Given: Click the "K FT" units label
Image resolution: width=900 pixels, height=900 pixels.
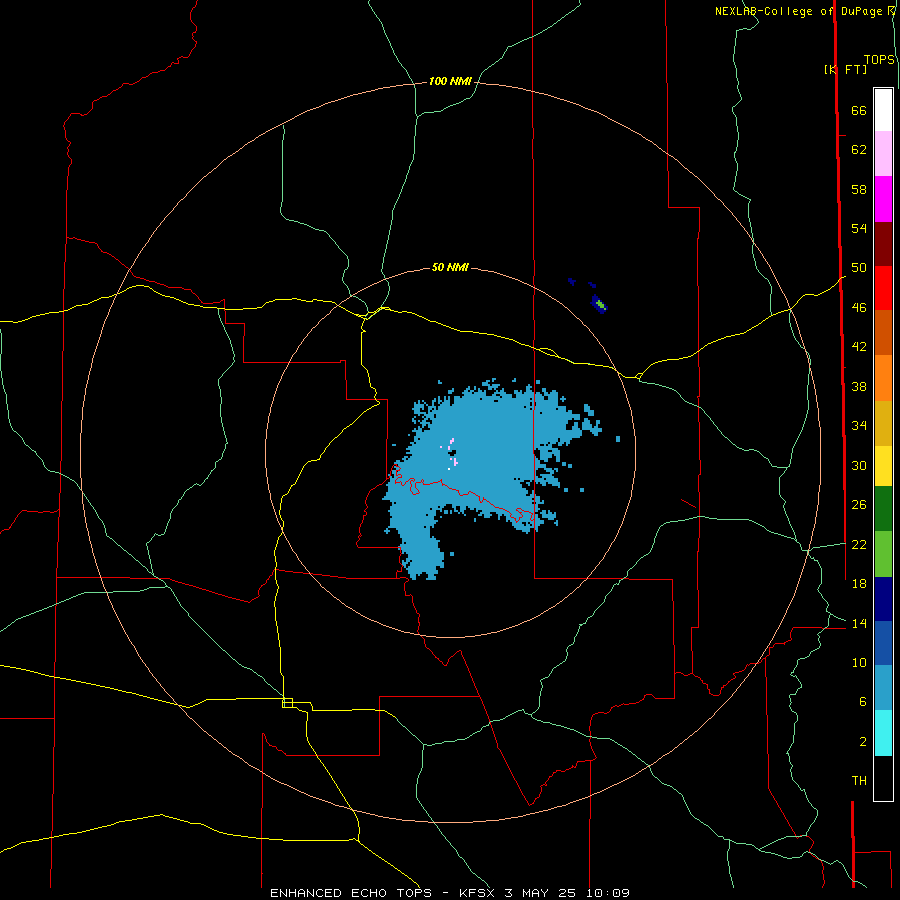Looking at the screenshot, I should click(845, 69).
